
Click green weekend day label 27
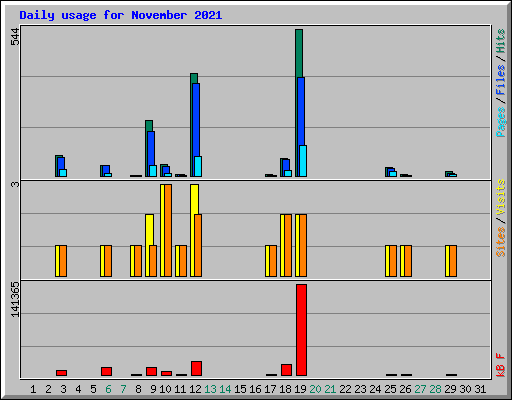coord(420,389)
